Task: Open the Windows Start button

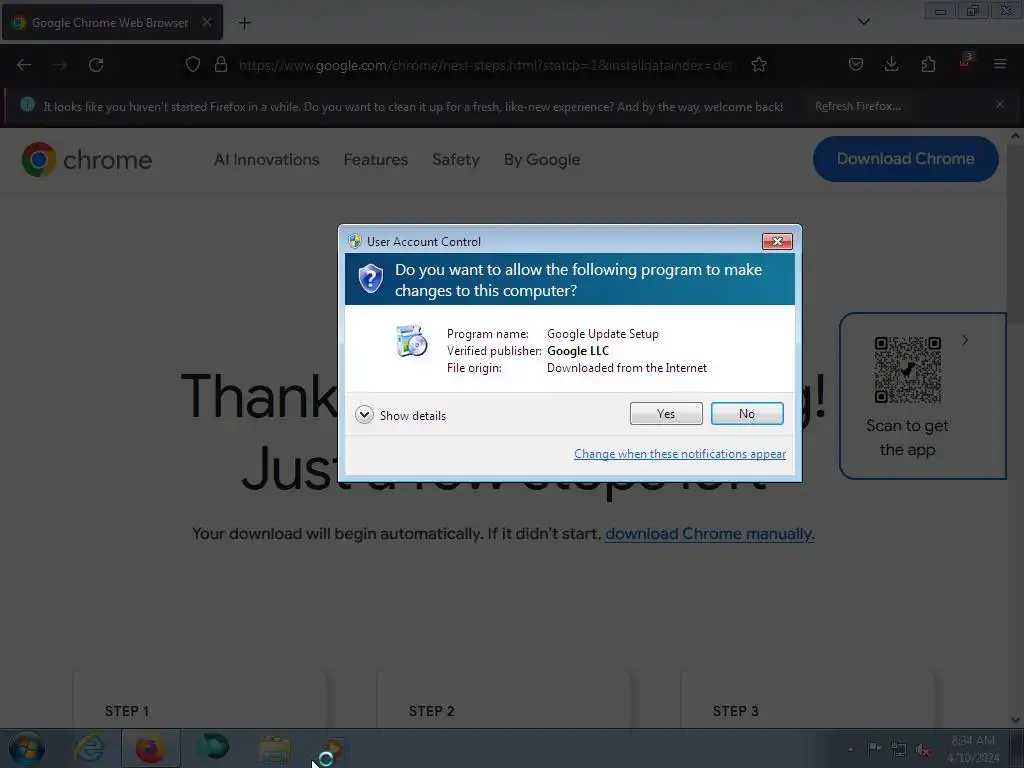Action: tap(27, 748)
